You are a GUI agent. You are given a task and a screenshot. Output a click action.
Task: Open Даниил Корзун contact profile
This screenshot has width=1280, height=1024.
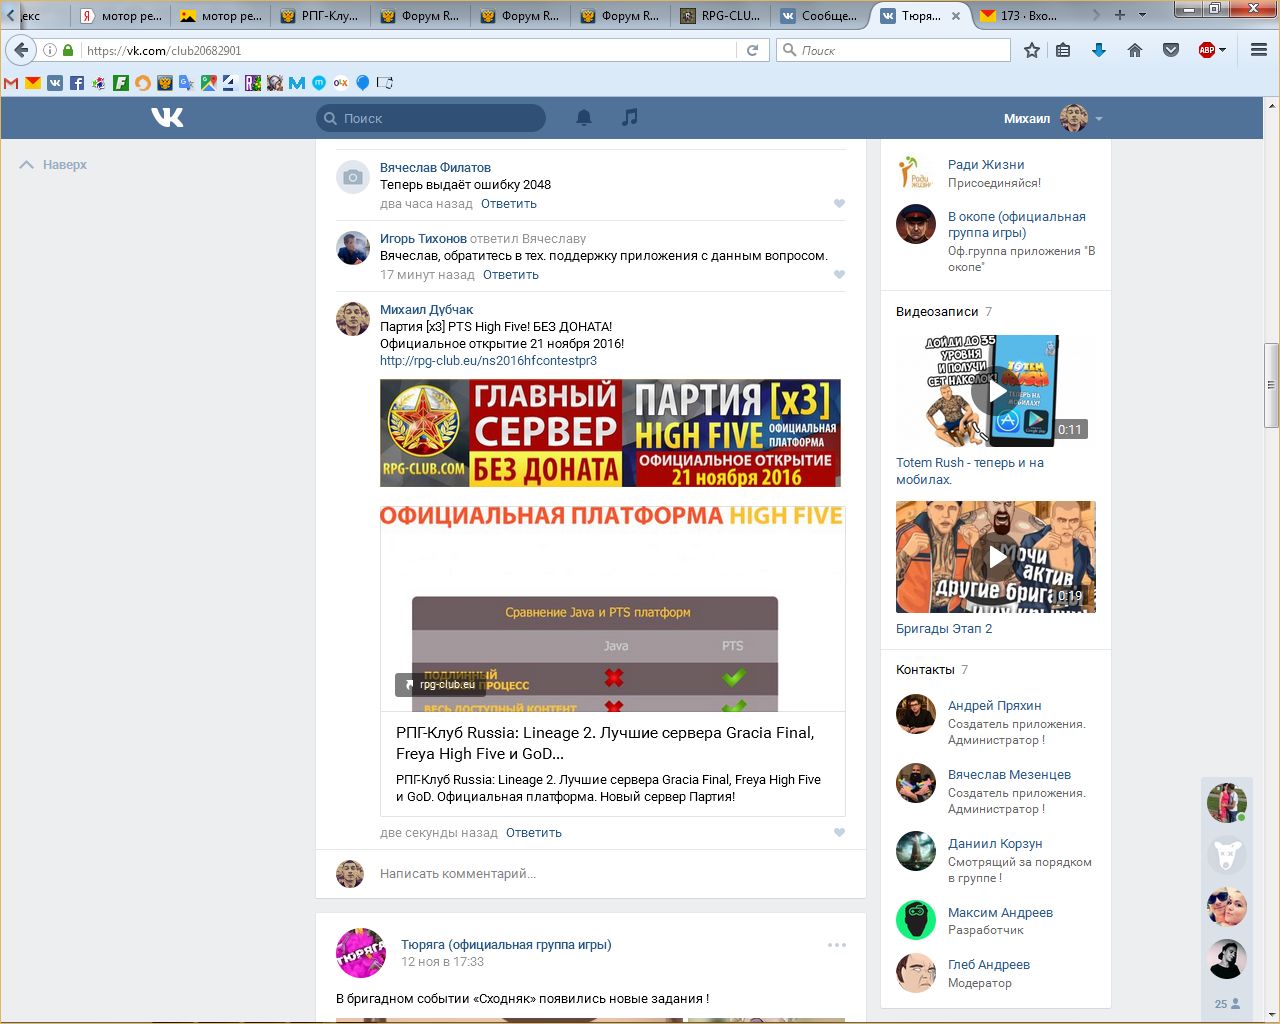tap(995, 843)
